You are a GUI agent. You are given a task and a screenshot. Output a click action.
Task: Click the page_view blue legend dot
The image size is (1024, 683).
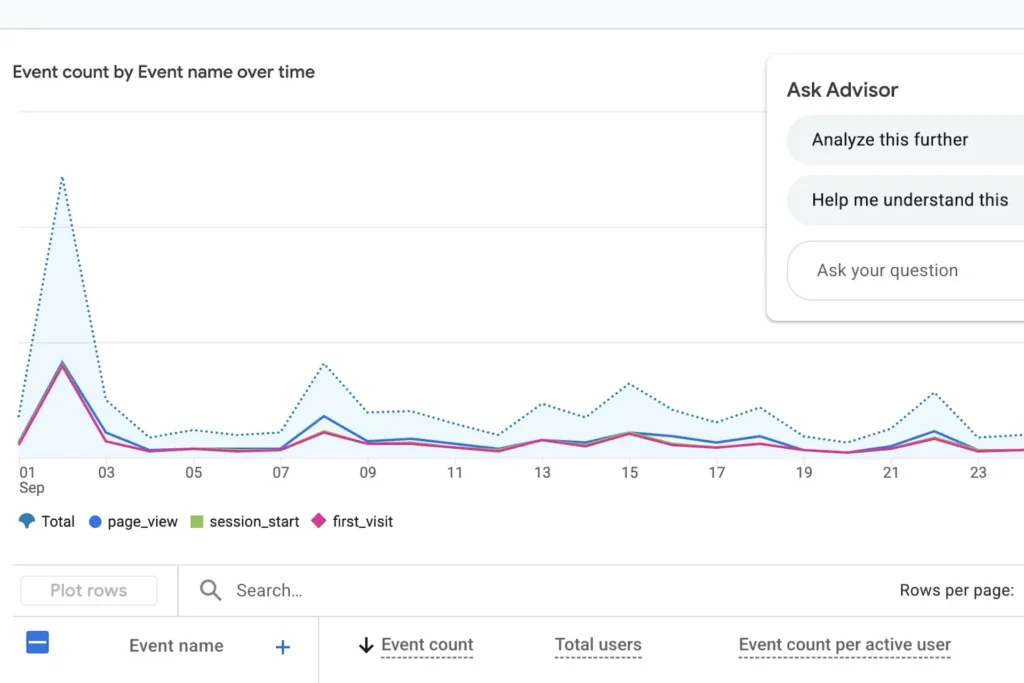pos(95,522)
